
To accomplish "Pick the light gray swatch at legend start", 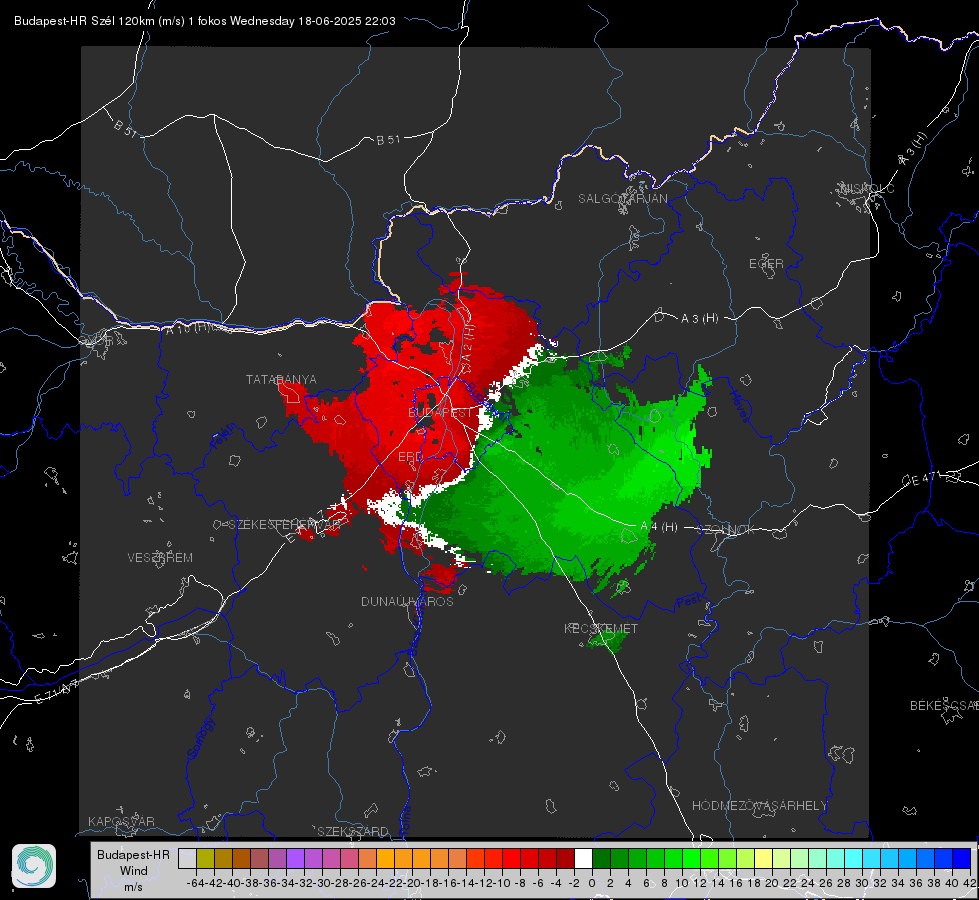I will pos(187,858).
